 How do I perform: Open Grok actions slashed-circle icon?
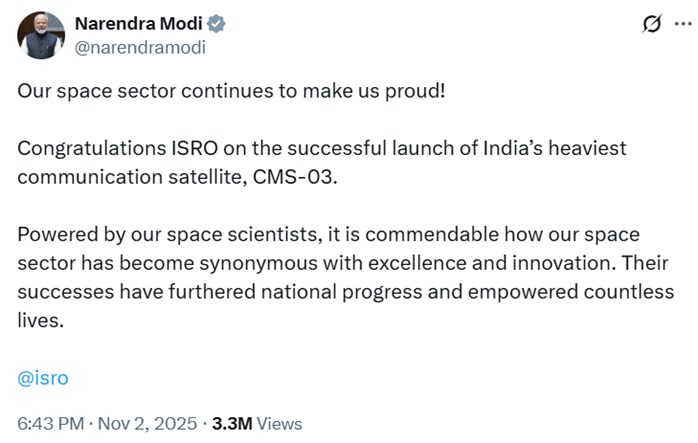pos(652,24)
